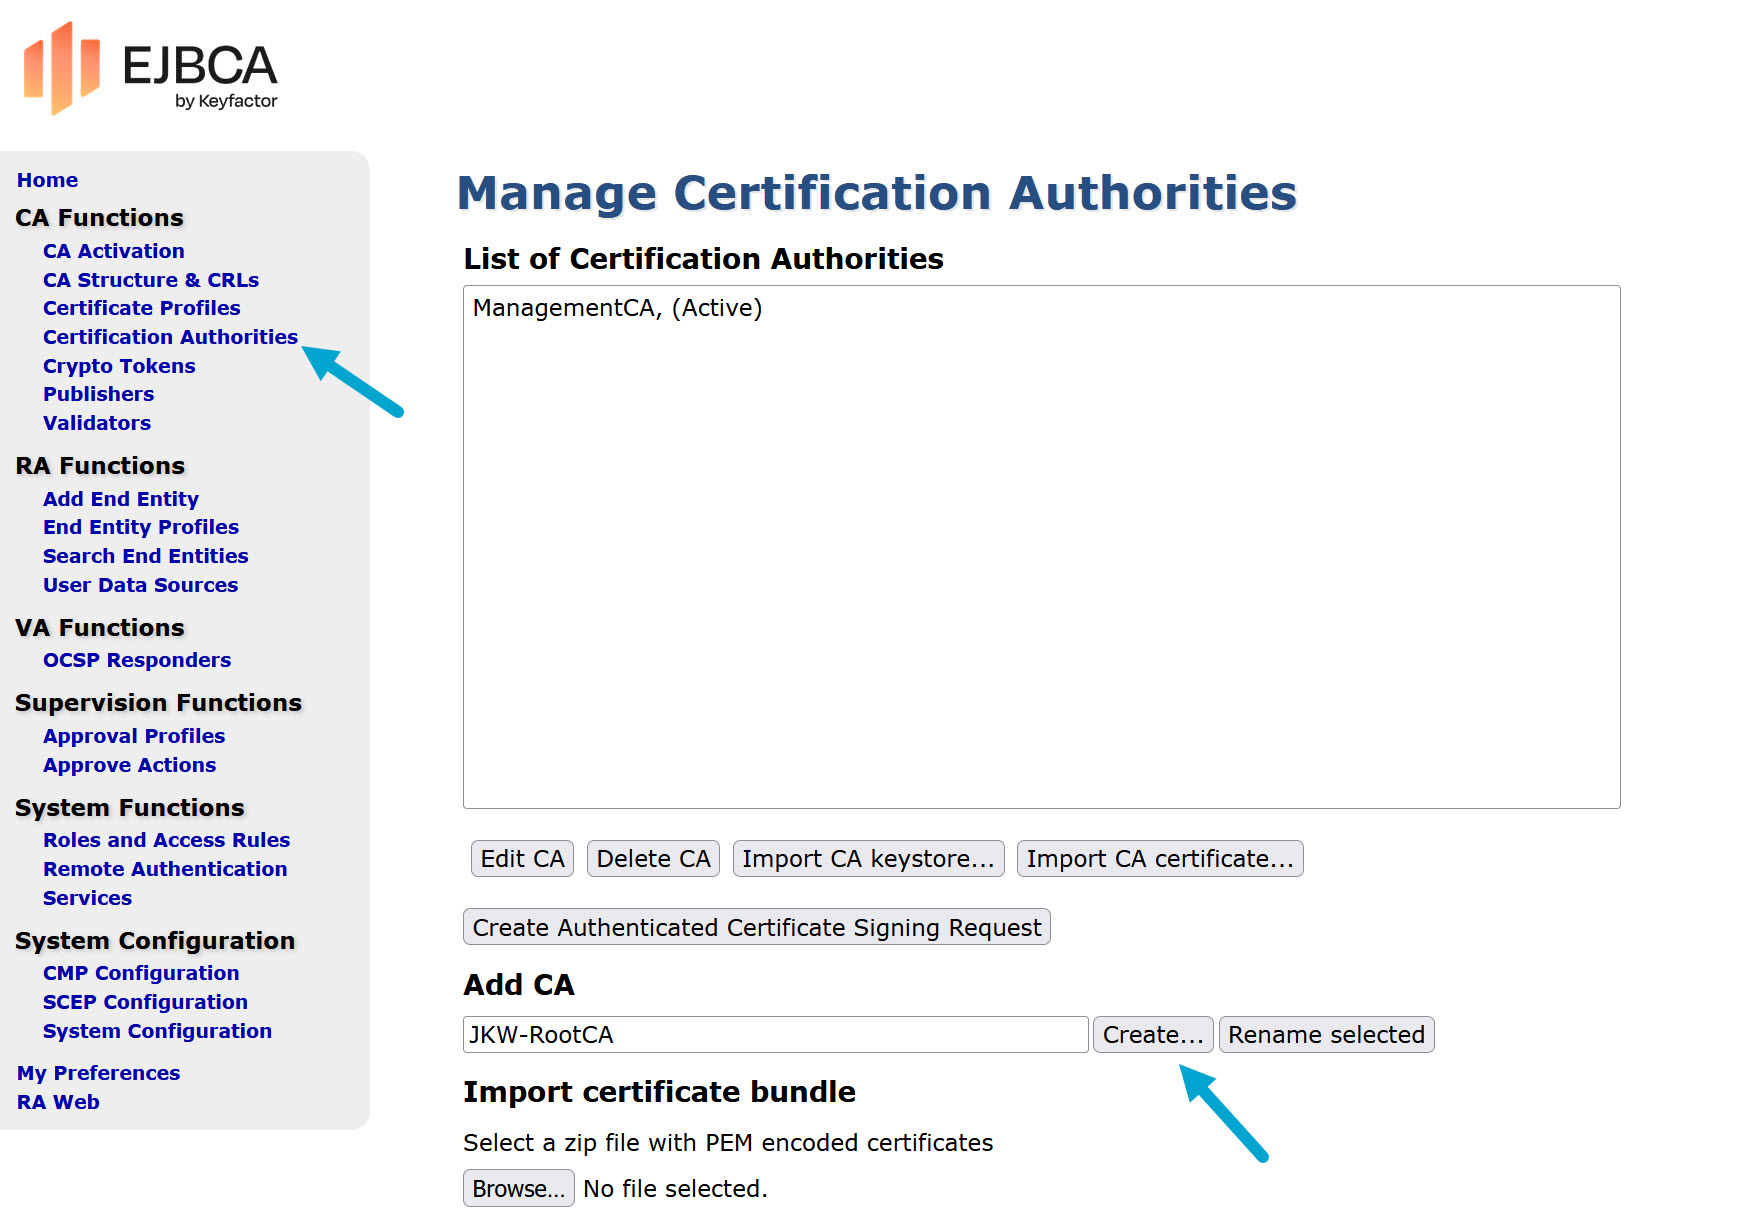Image resolution: width=1748 pixels, height=1223 pixels.
Task: Click the Delete CA button
Action: pyautogui.click(x=653, y=859)
